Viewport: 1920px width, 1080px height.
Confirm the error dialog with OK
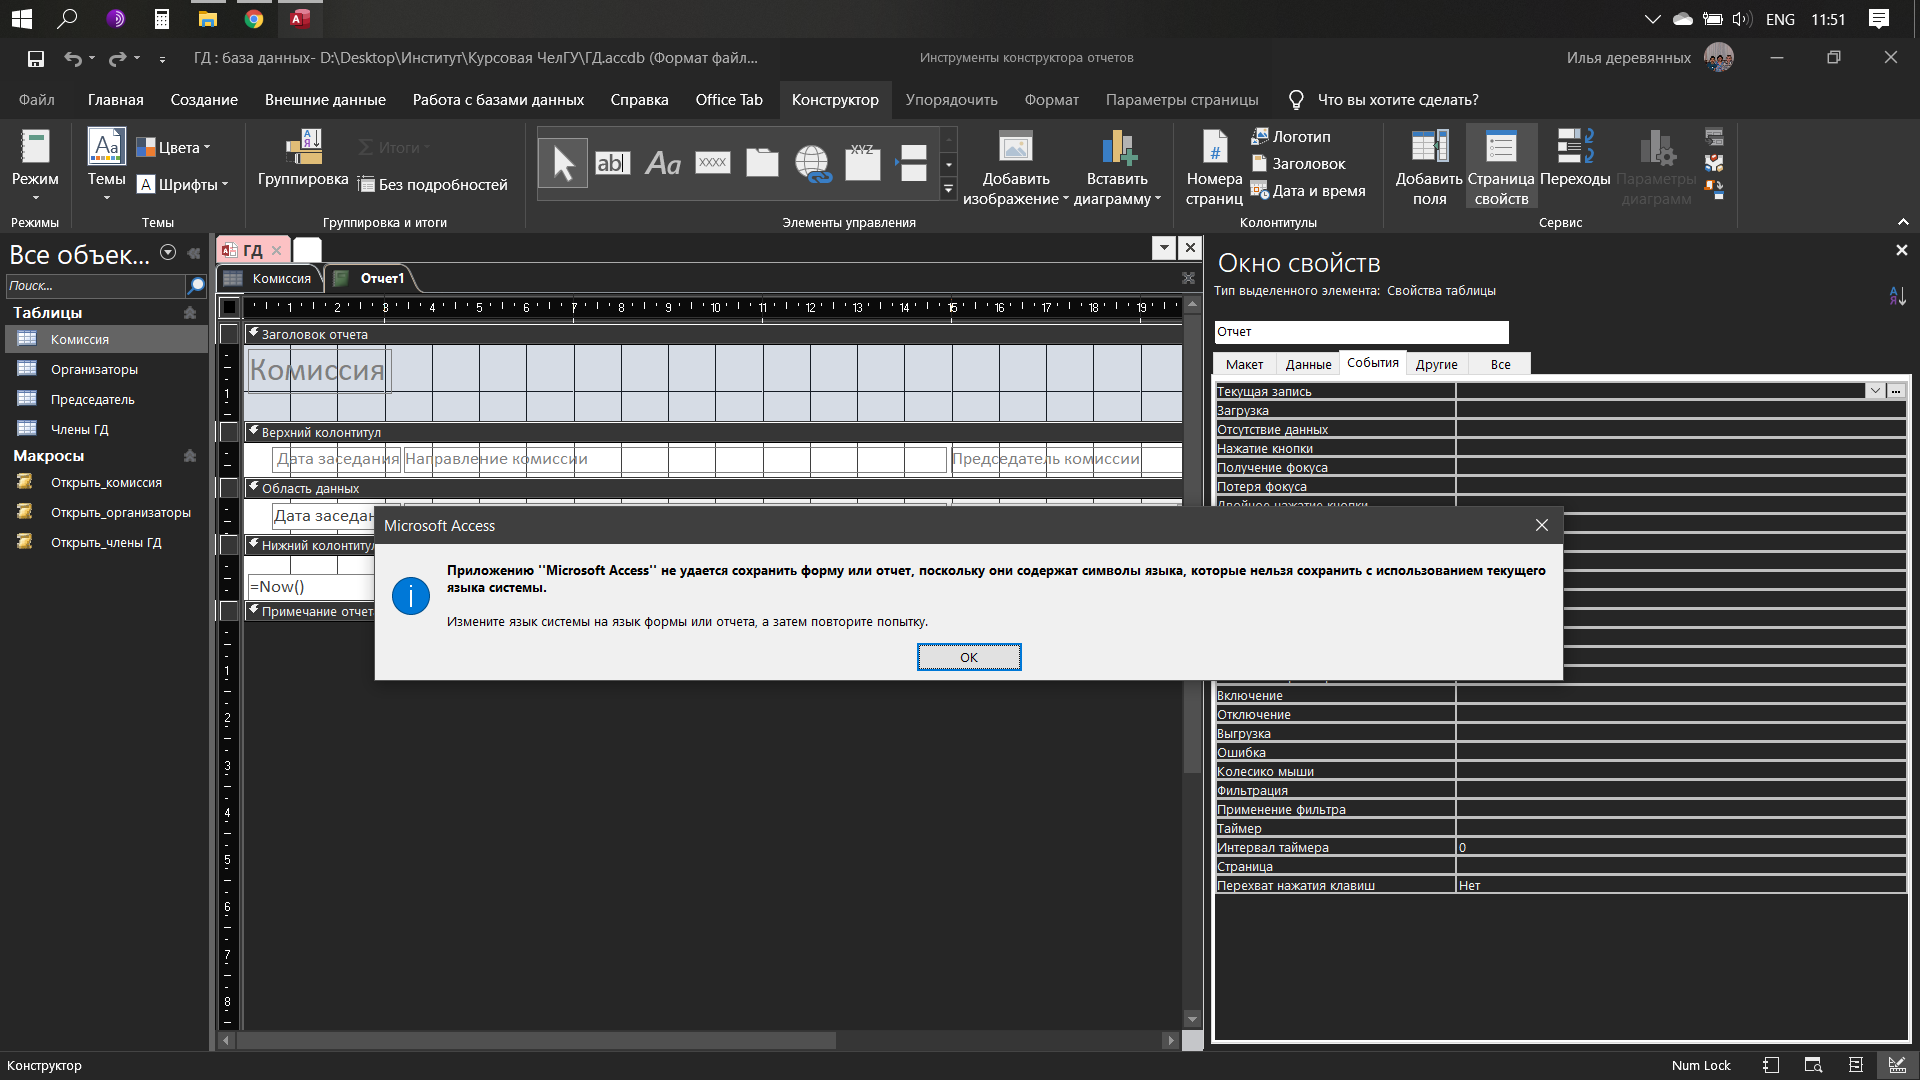(x=968, y=657)
